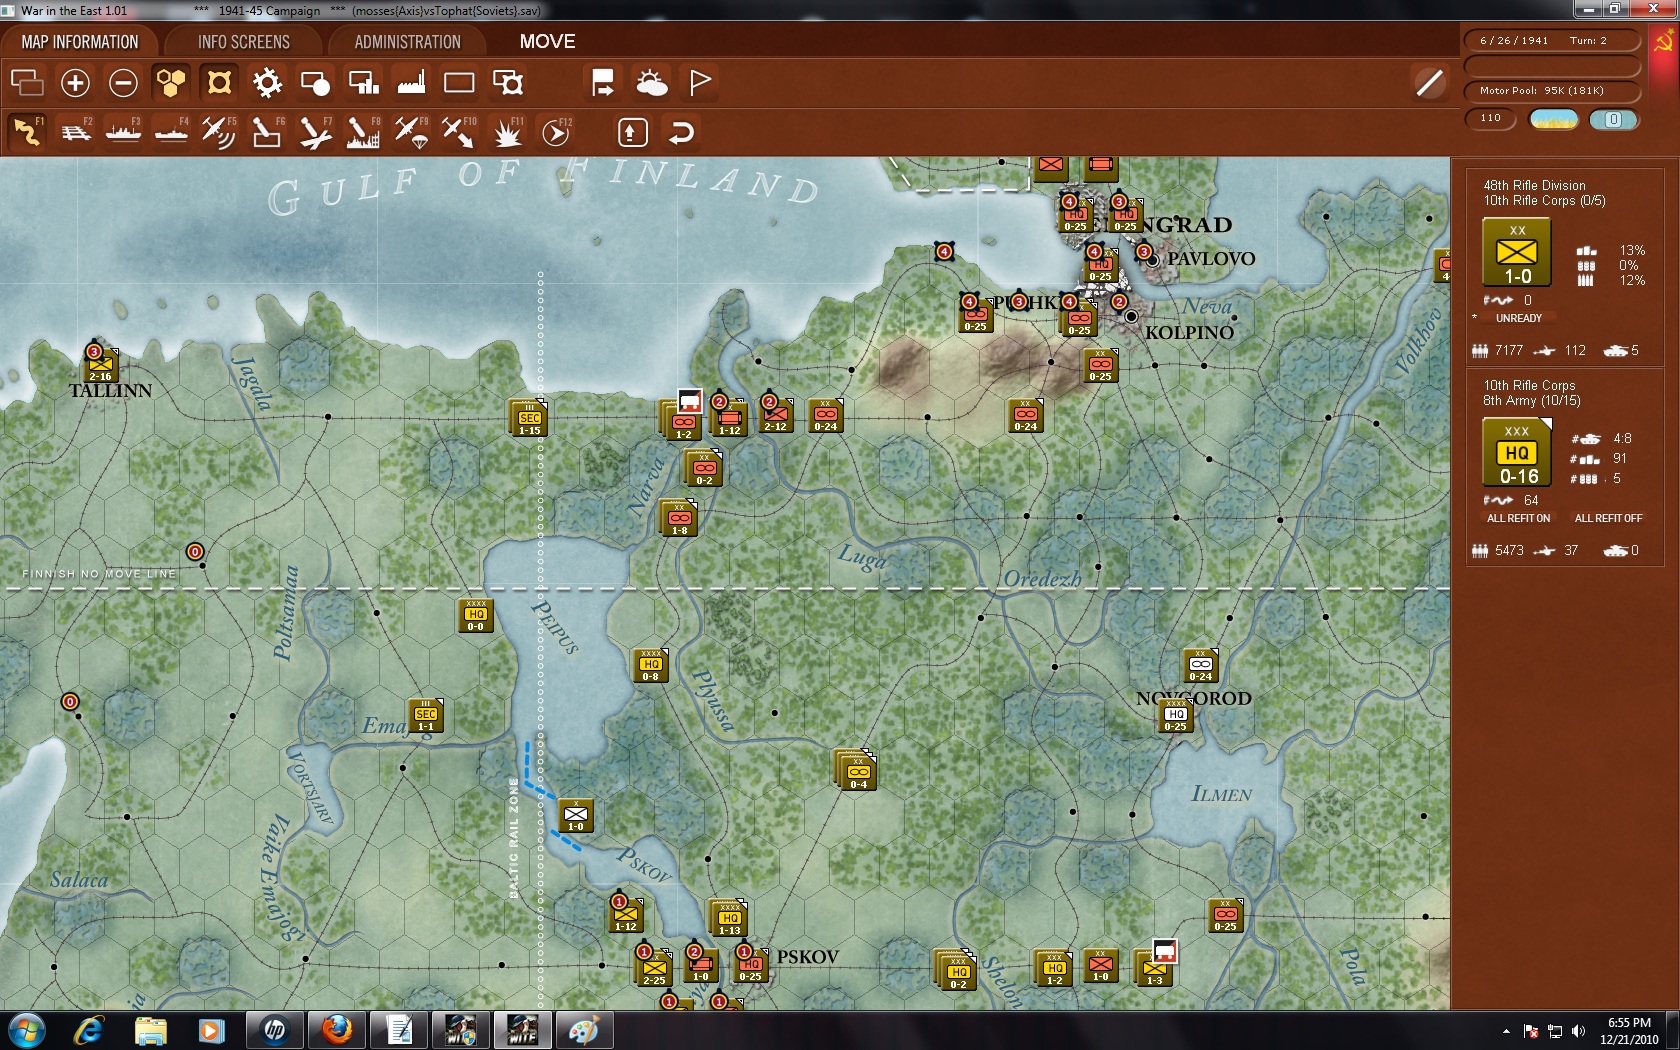
Task: Open the weather sun-and-cloud icon
Action: pos(652,83)
